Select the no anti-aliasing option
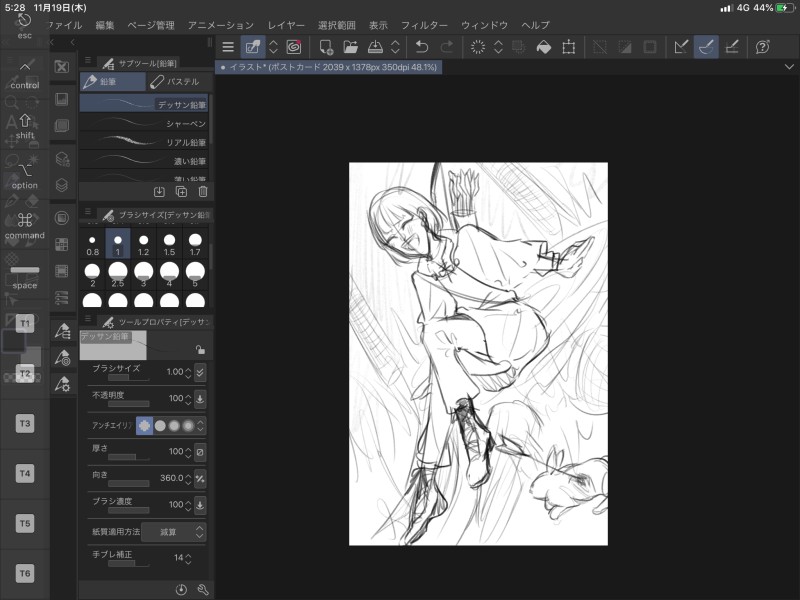The width and height of the screenshot is (800, 600). click(x=144, y=426)
